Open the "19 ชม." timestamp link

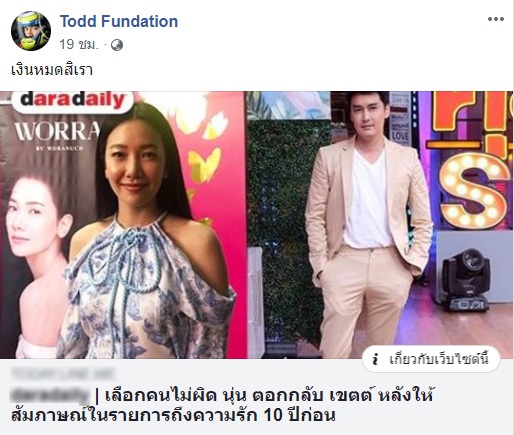pos(79,44)
